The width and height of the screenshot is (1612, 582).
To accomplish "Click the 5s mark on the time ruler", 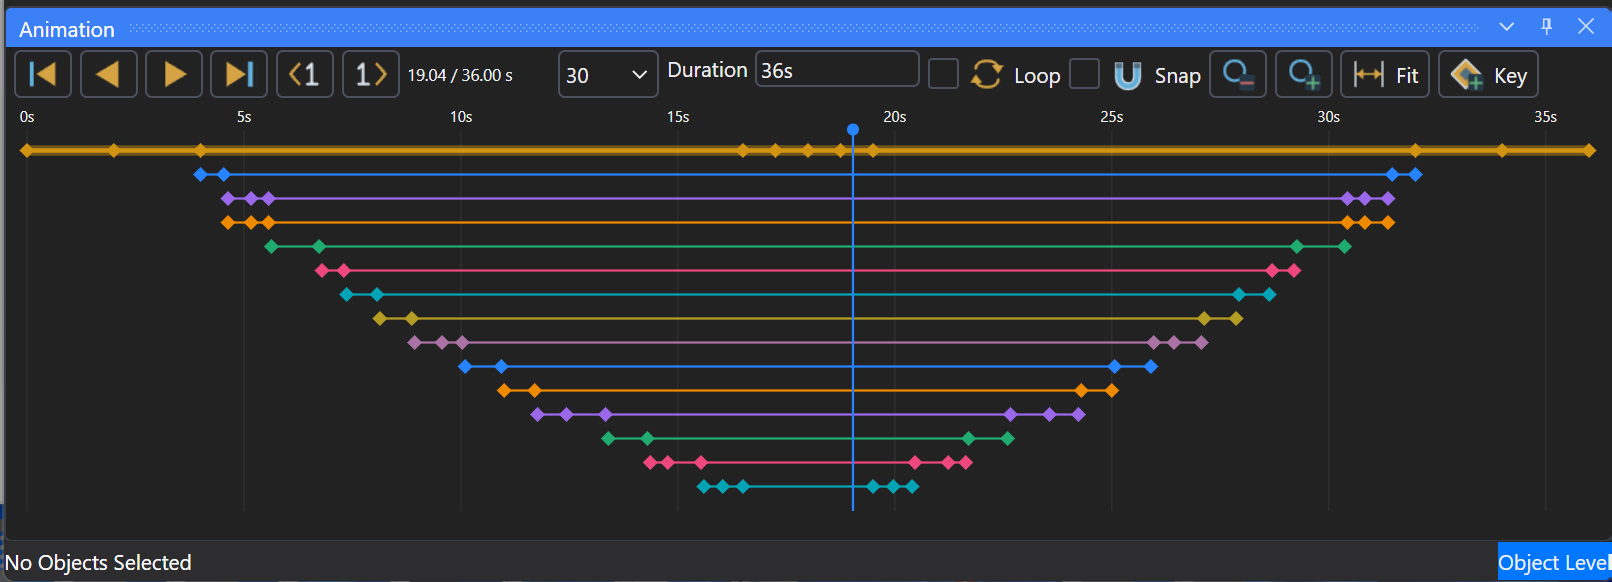I will [244, 117].
